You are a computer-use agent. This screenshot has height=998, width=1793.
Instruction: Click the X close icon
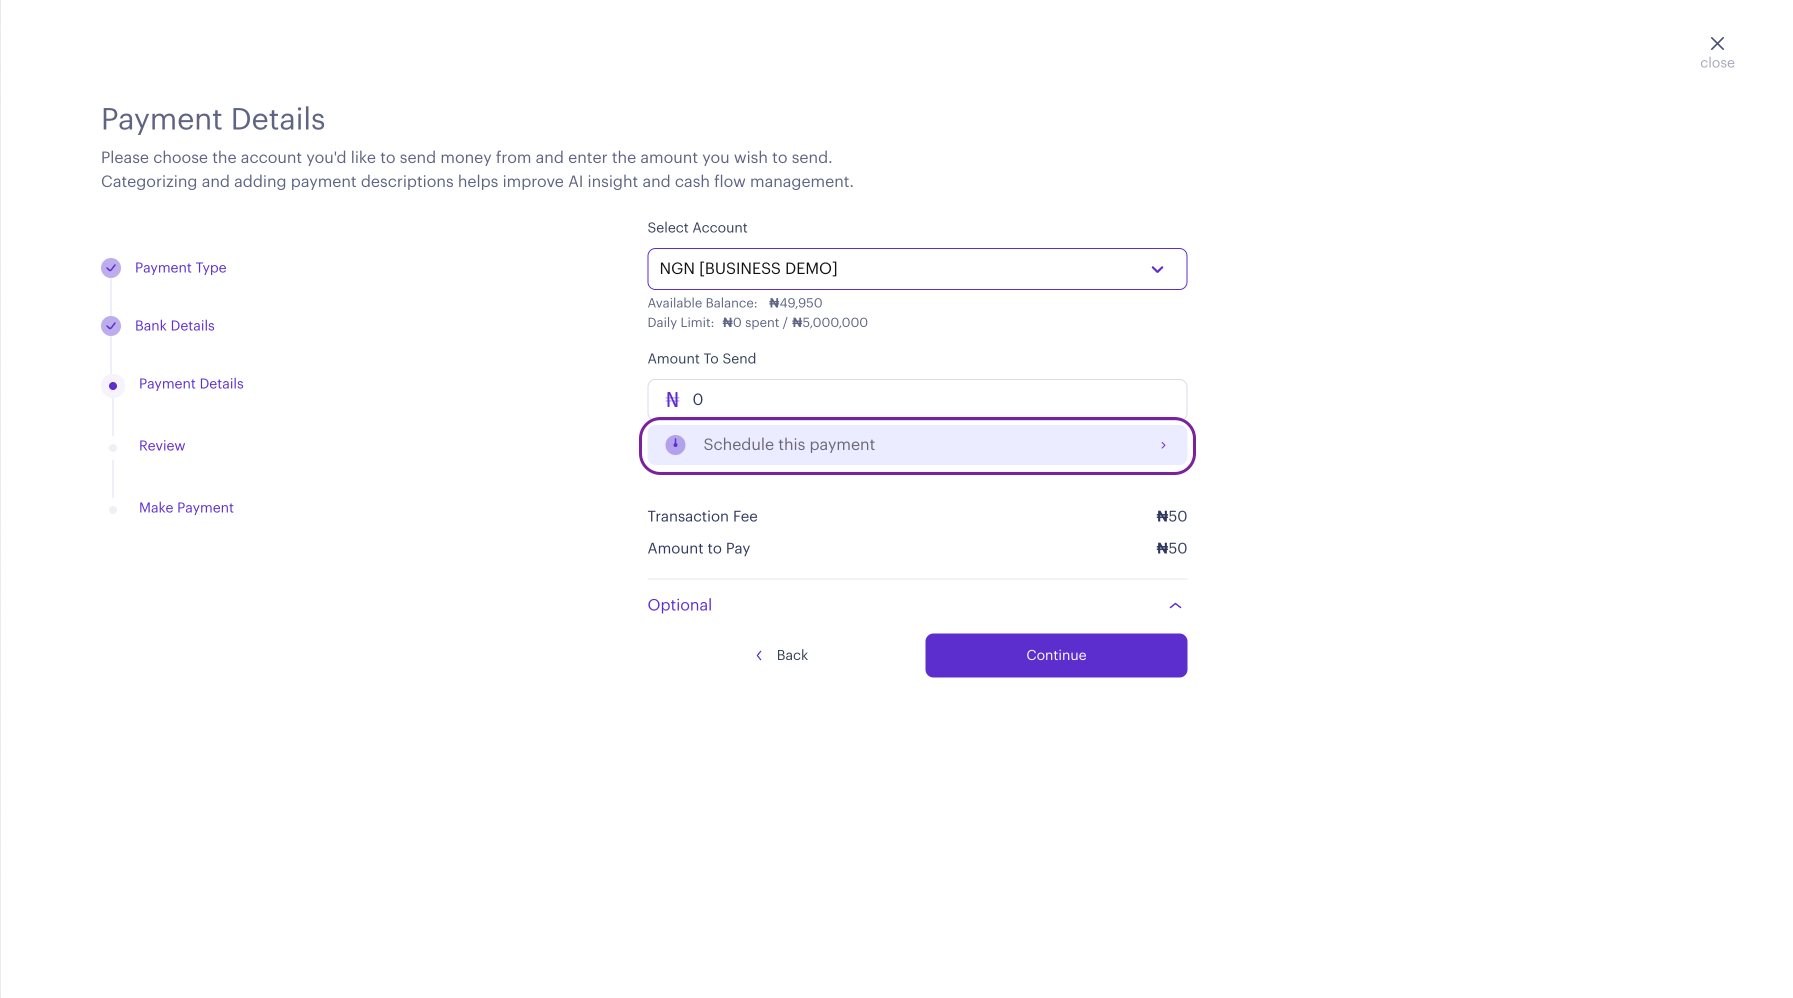click(x=1717, y=43)
